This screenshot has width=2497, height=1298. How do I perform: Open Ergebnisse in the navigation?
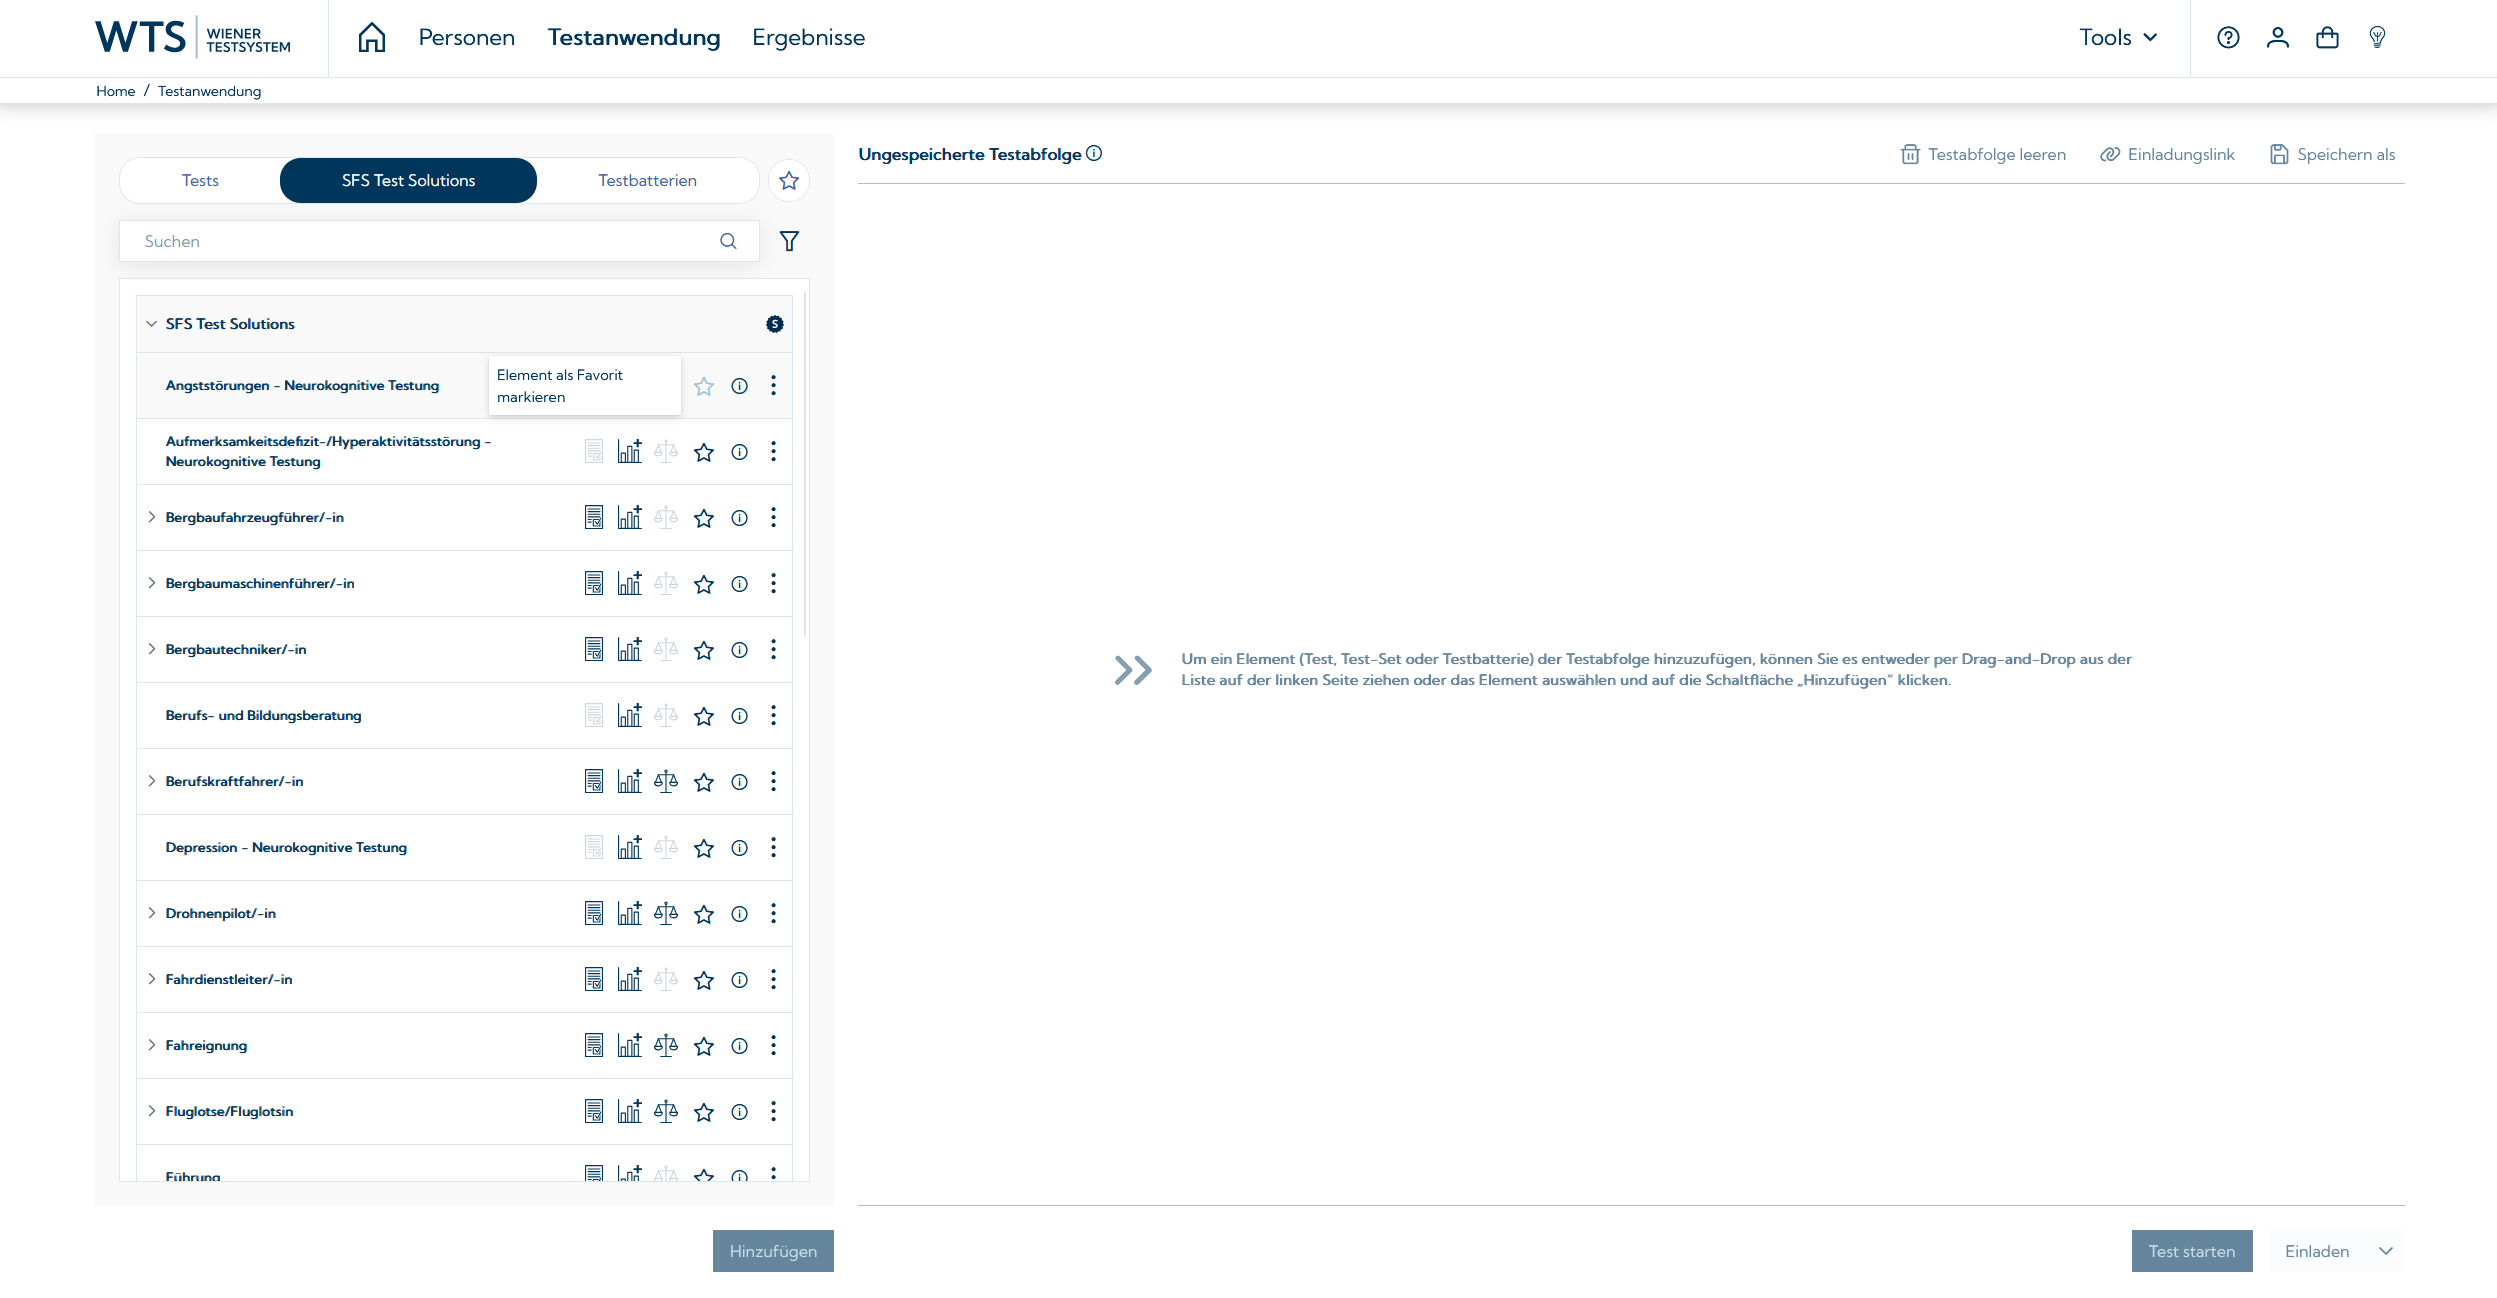(x=809, y=37)
